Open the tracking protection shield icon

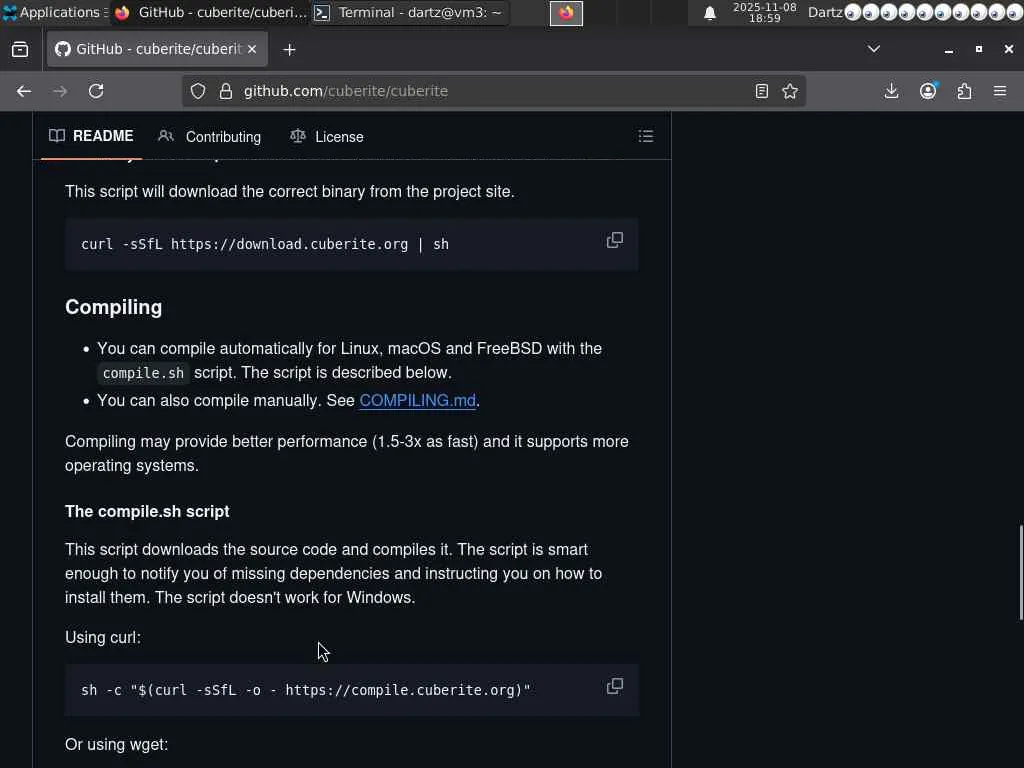[x=198, y=91]
